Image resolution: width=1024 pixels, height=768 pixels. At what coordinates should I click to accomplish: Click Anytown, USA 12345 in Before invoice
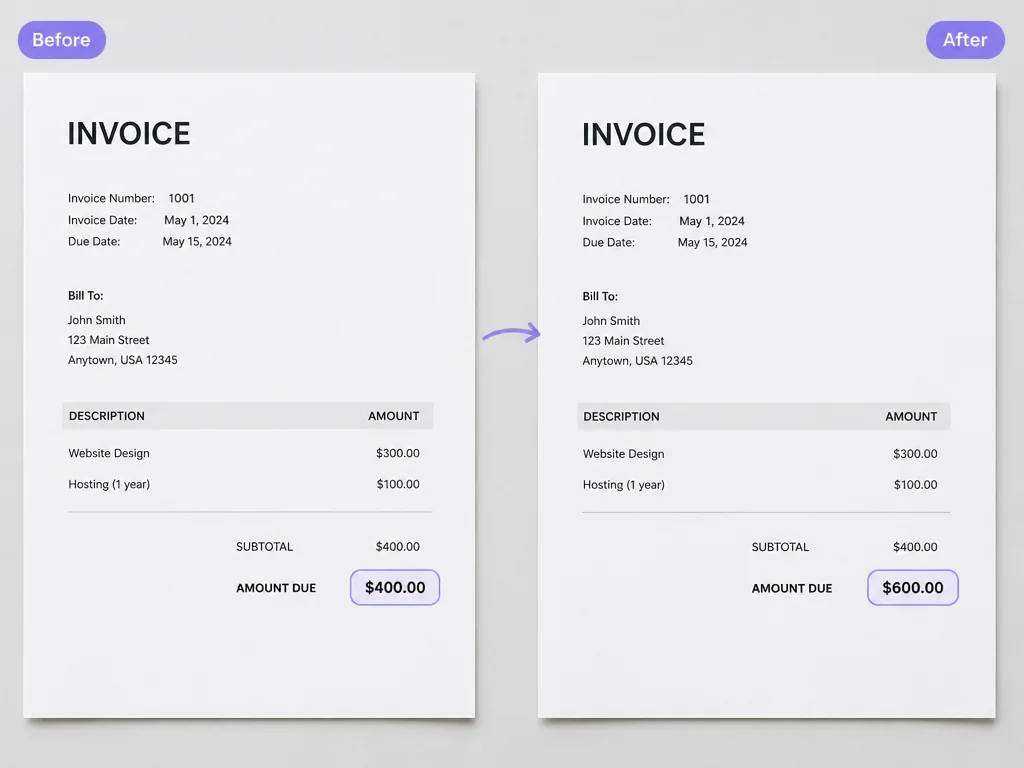pyautogui.click(x=123, y=360)
